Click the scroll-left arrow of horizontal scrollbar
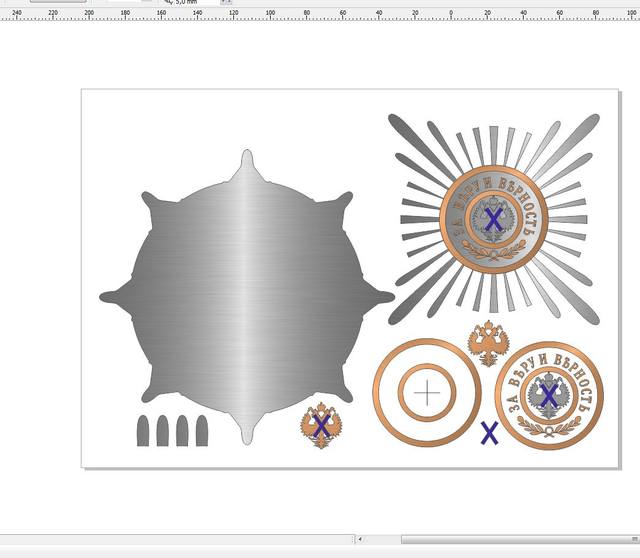The width and height of the screenshot is (640, 558). [360, 540]
